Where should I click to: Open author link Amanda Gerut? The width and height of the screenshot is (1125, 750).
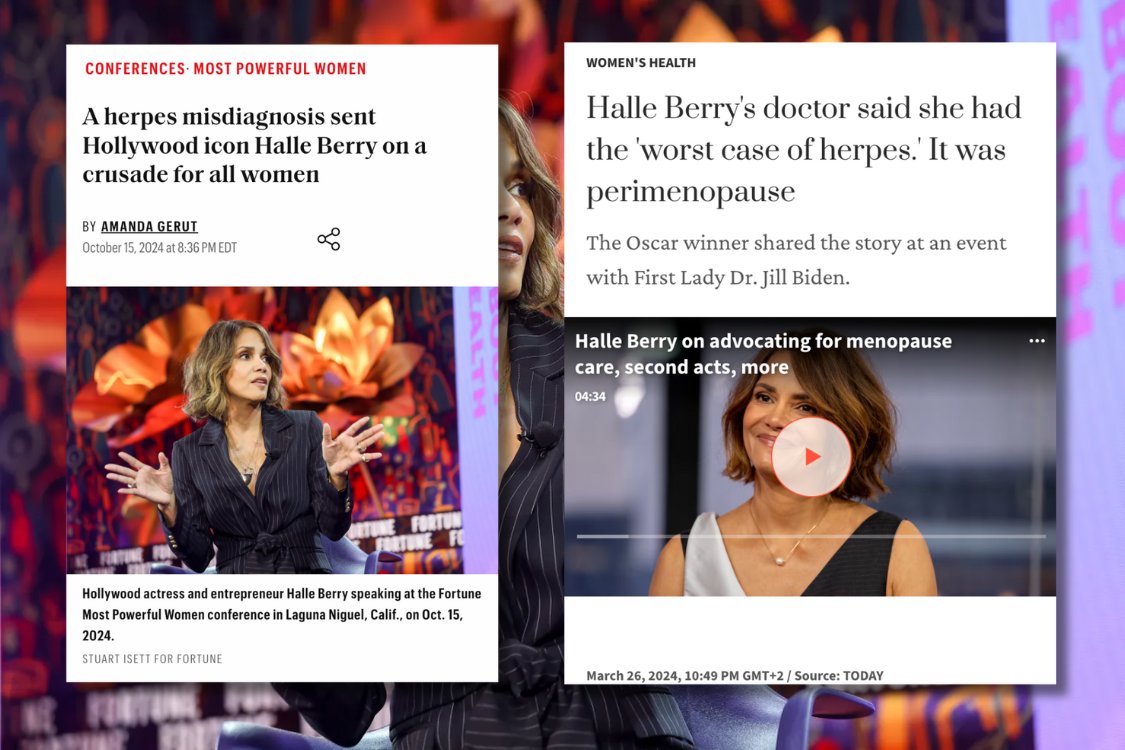149,226
